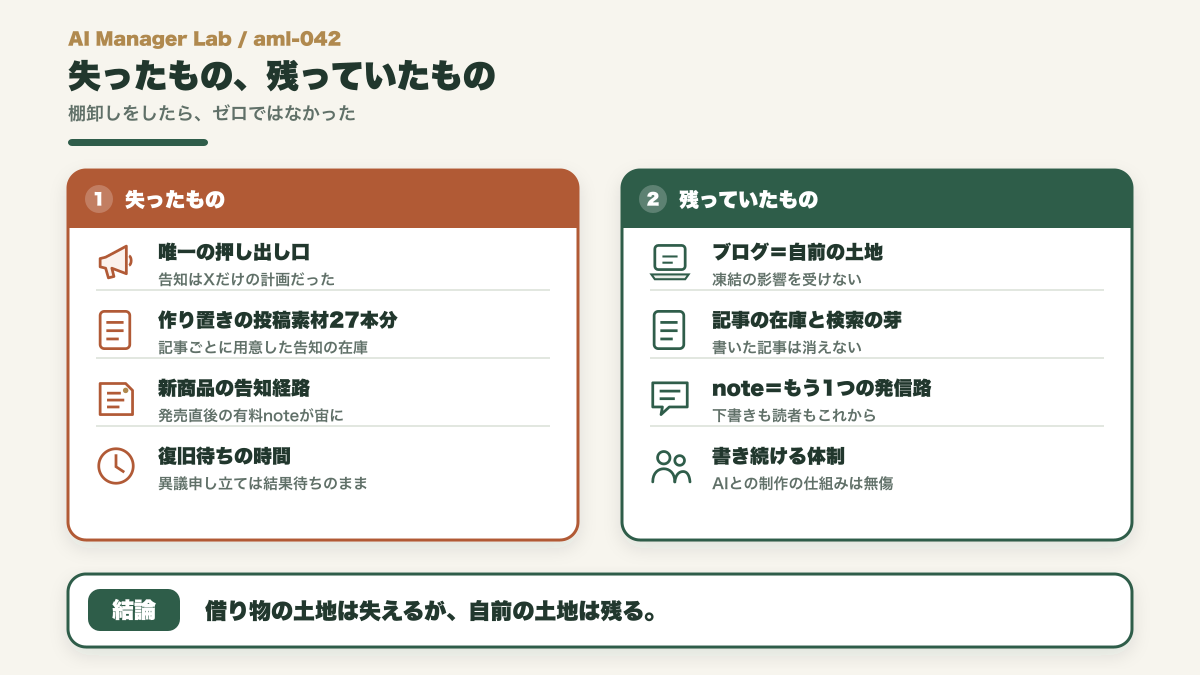Click the heading 記事の在庫と検索の芽
Image resolution: width=1200 pixels, height=675 pixels.
807,320
